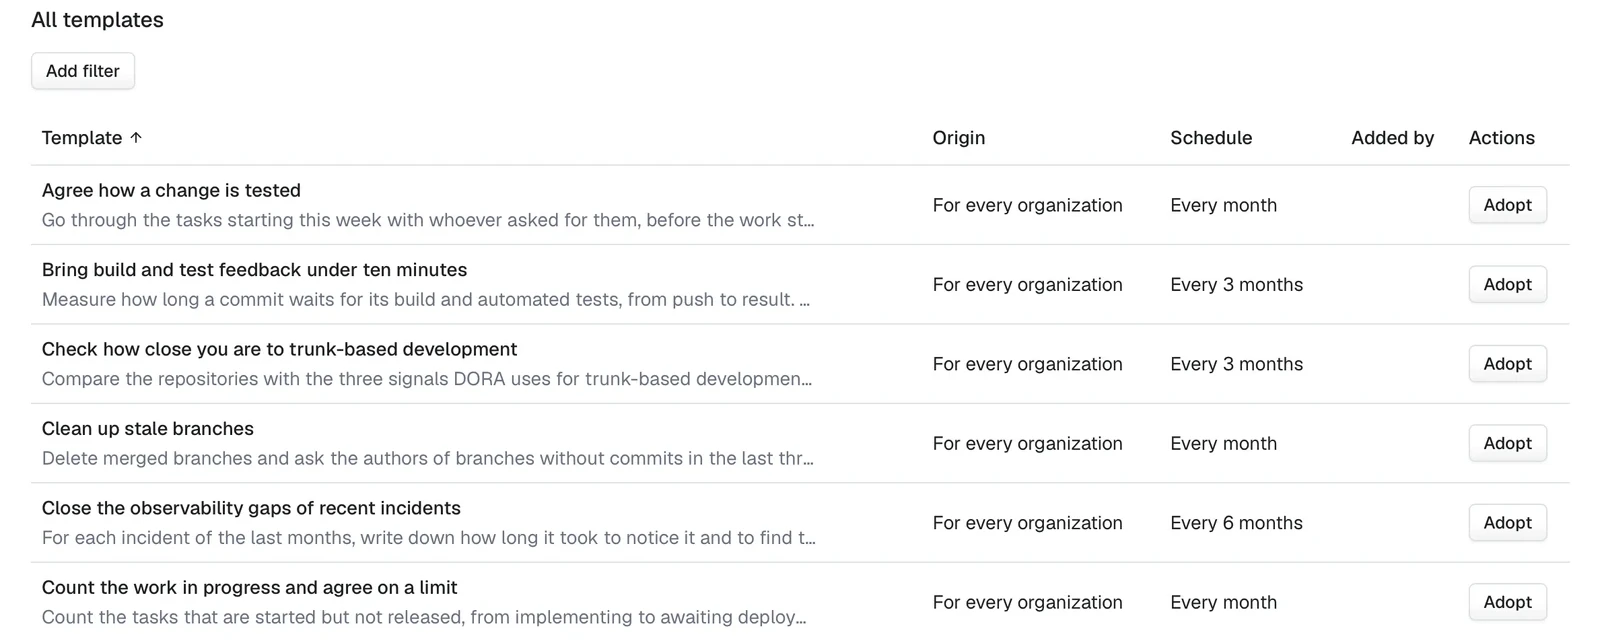This screenshot has height=641, width=1600.
Task: Adopt the trunk-based development check template
Action: (x=1507, y=364)
